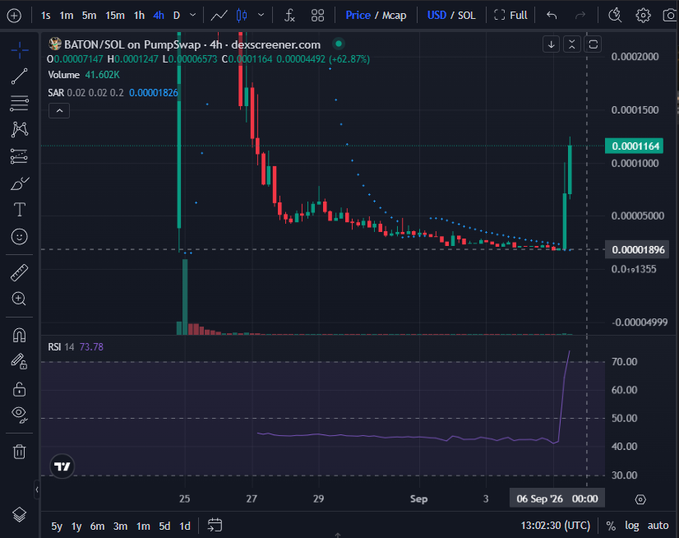Open the chart layout grid icon
The height and width of the screenshot is (538, 679).
(x=317, y=16)
